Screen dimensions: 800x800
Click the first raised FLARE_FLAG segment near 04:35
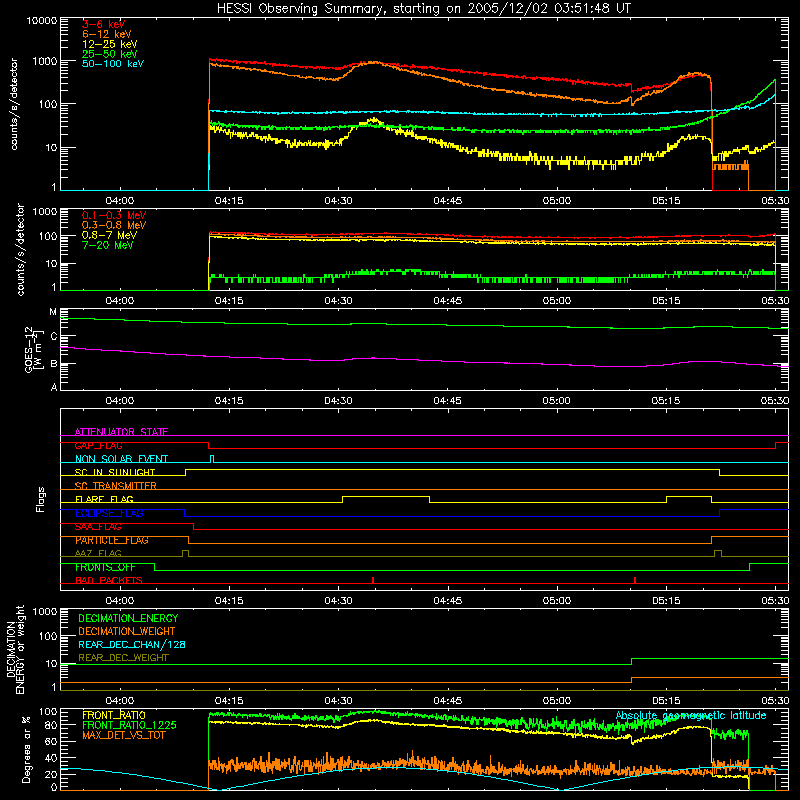pos(386,496)
